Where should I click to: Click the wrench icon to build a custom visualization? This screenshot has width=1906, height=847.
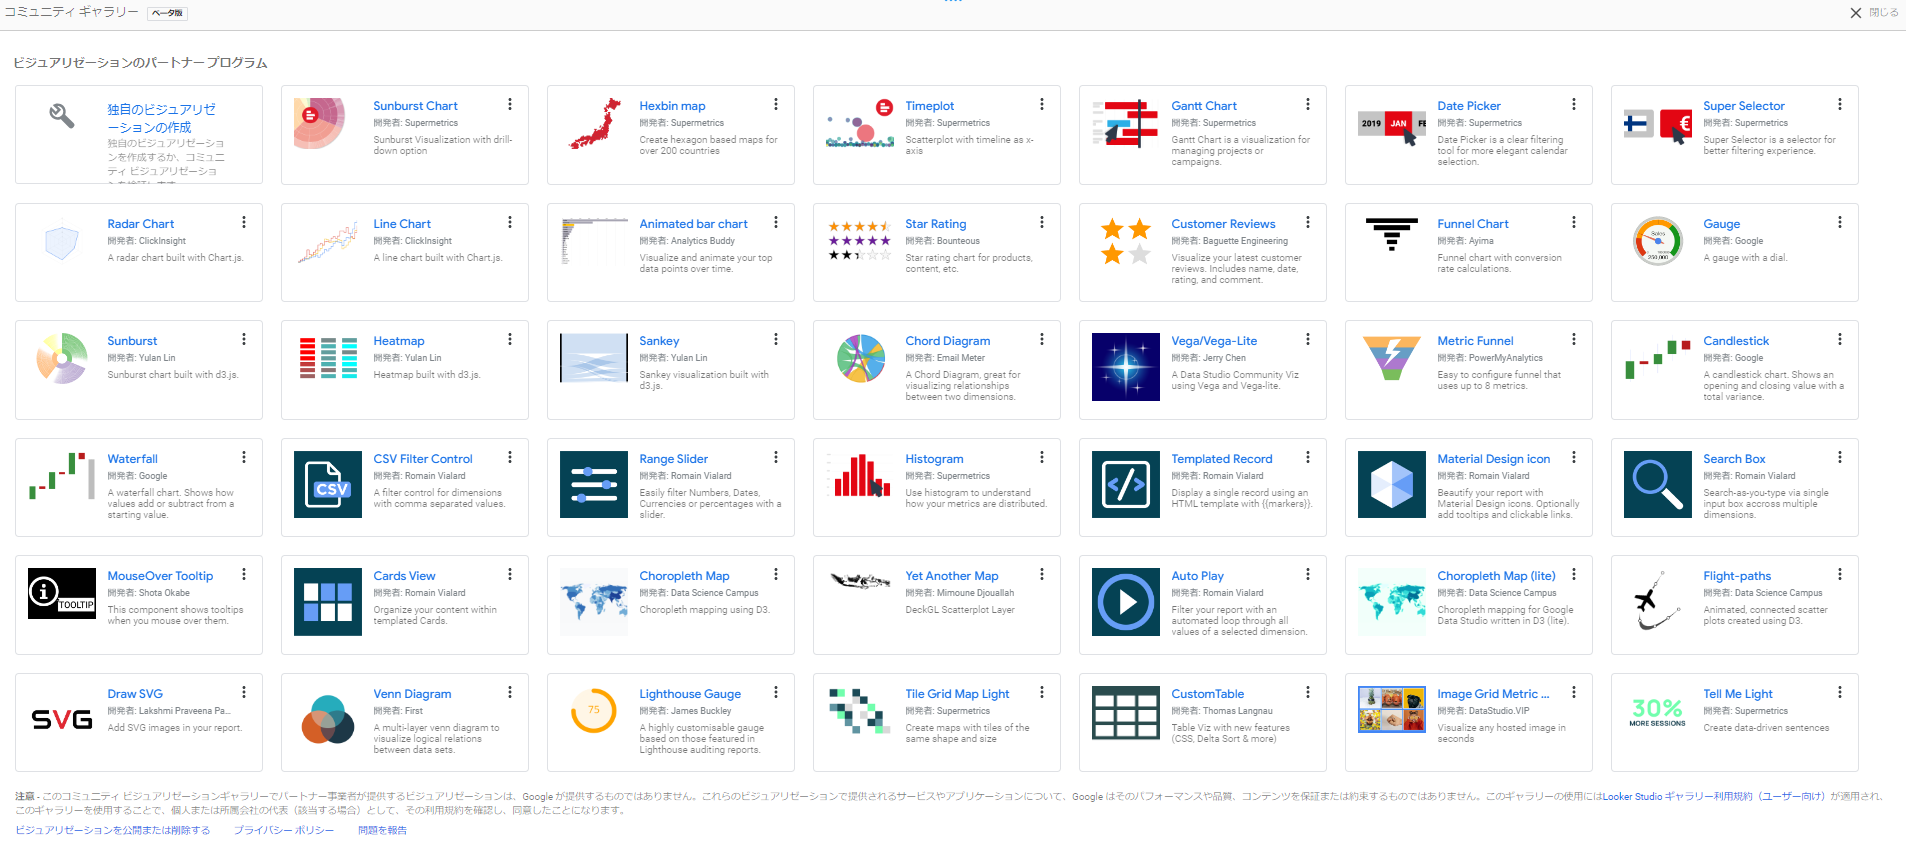click(x=62, y=116)
